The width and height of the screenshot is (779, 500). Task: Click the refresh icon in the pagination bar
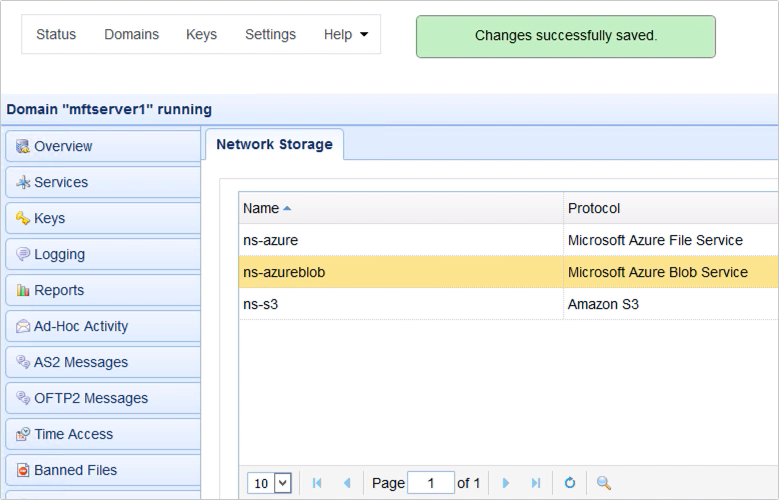point(570,483)
